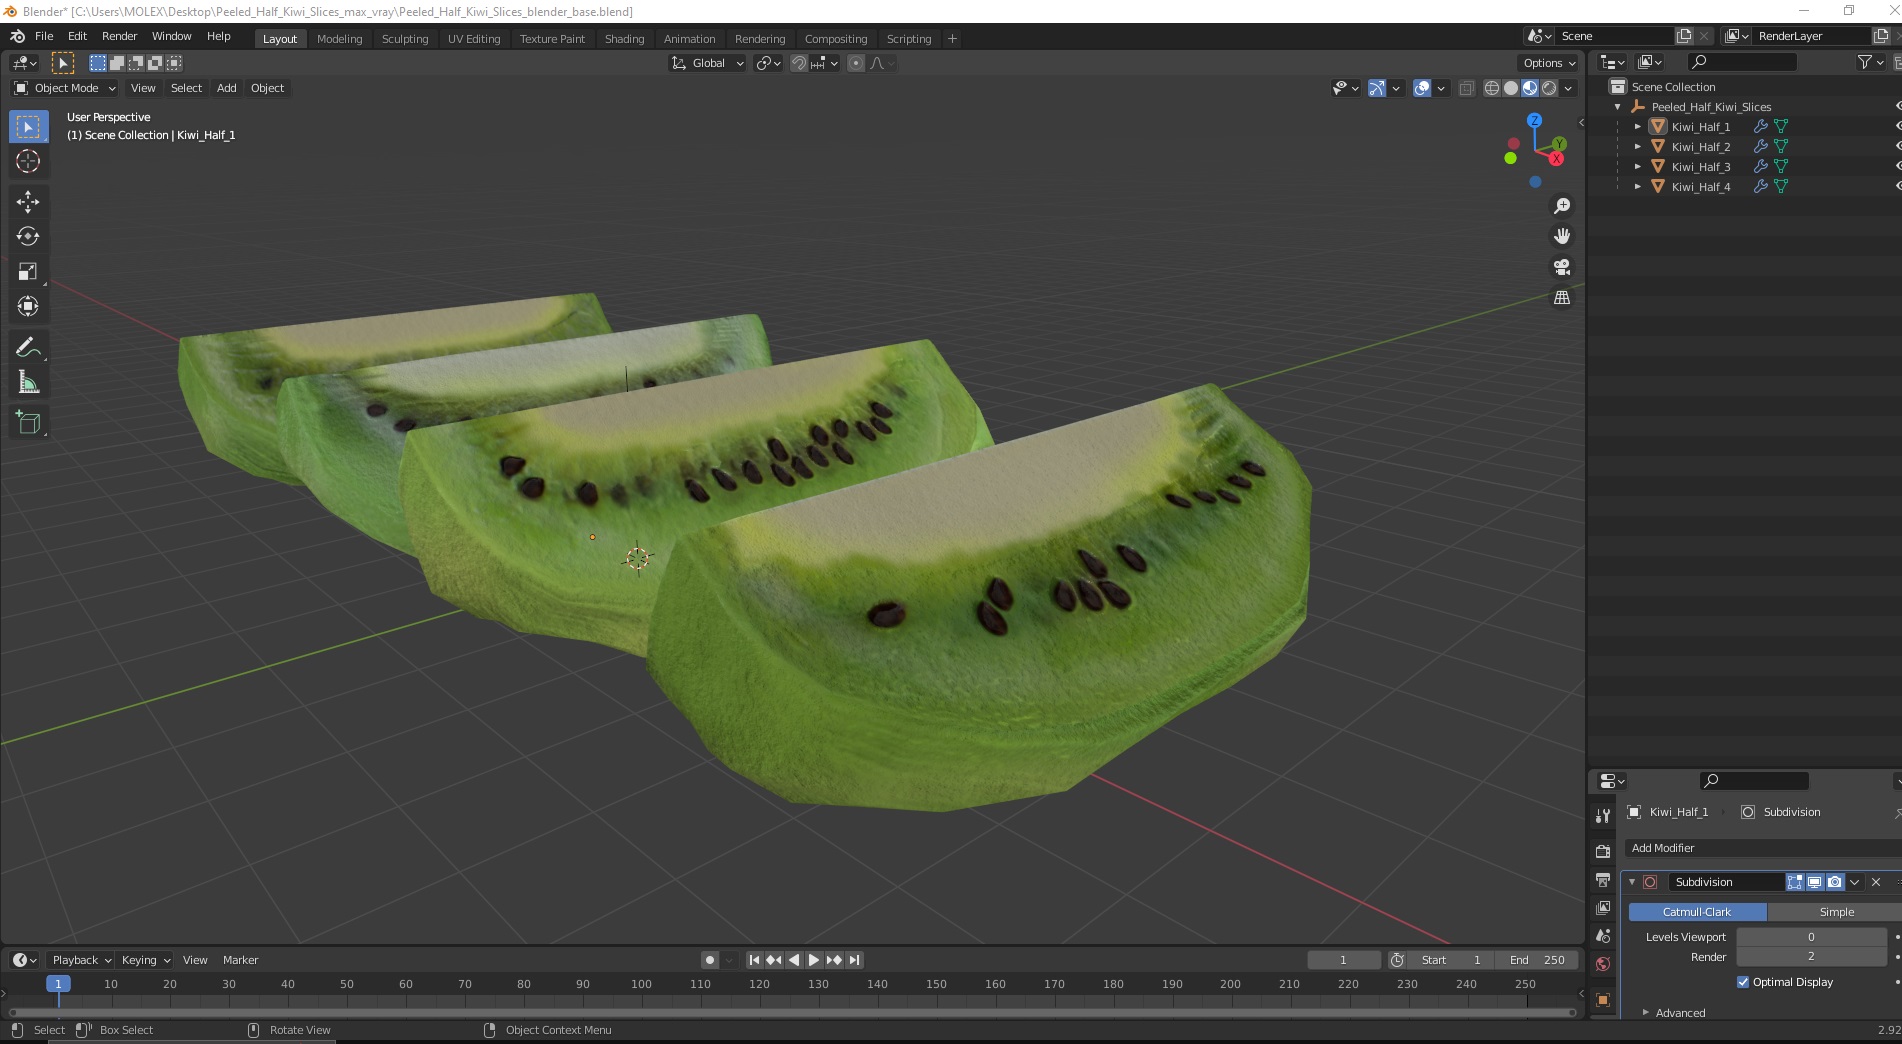
Task: Expand Kiwi_Half_4 in the outliner
Action: point(1637,187)
